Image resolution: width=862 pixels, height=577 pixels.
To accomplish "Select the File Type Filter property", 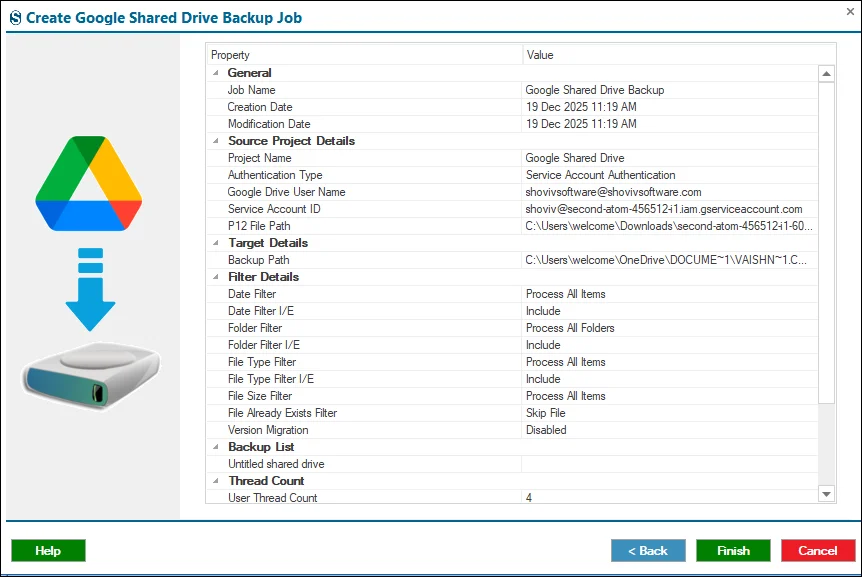I will 262,362.
